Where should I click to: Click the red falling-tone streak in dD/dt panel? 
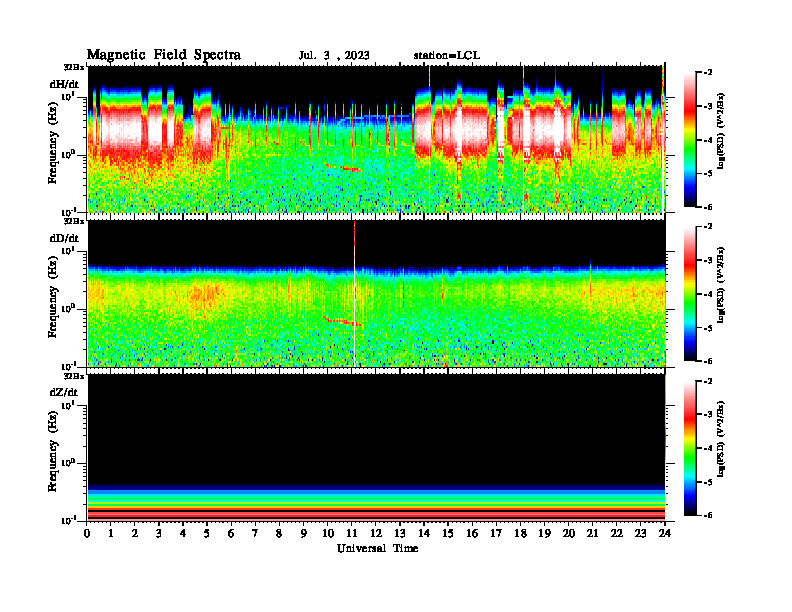click(x=342, y=320)
